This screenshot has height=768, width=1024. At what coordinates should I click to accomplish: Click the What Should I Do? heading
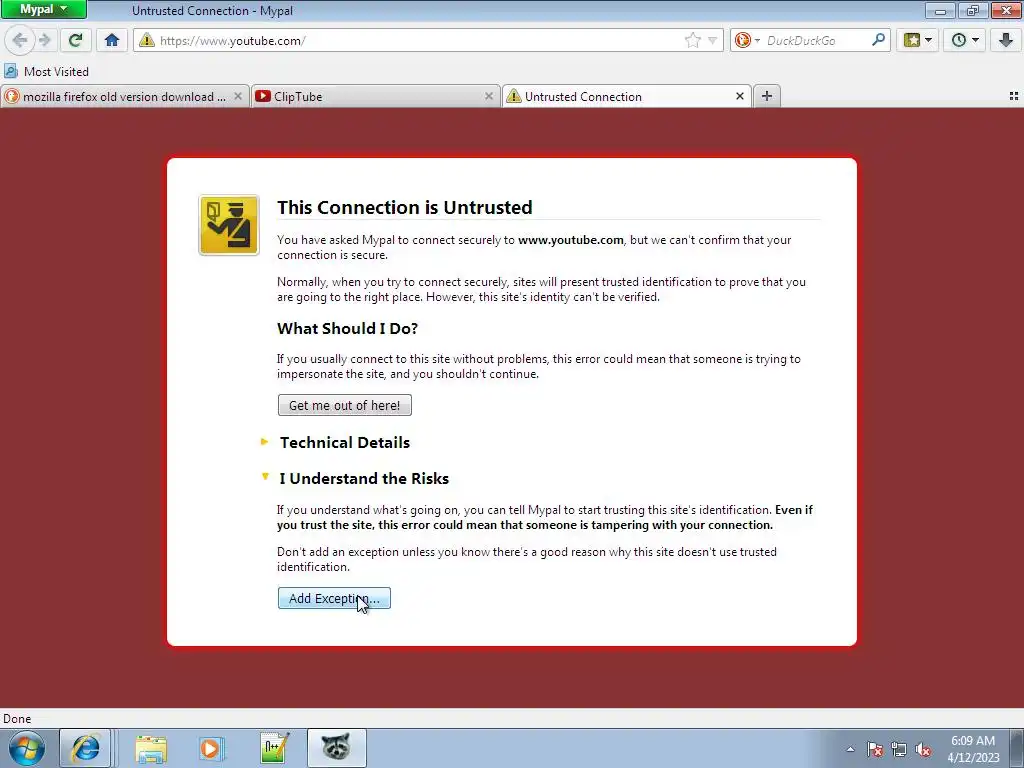[x=347, y=328]
